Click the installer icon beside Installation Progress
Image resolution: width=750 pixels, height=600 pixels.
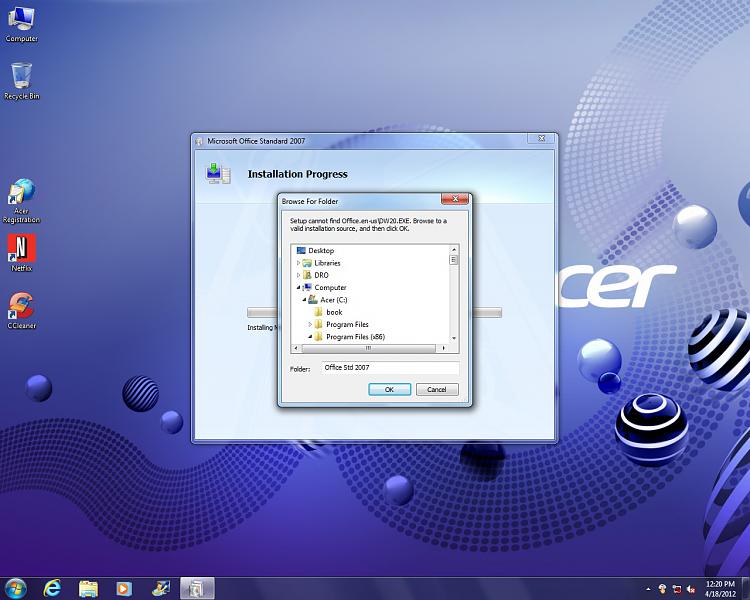click(x=218, y=173)
